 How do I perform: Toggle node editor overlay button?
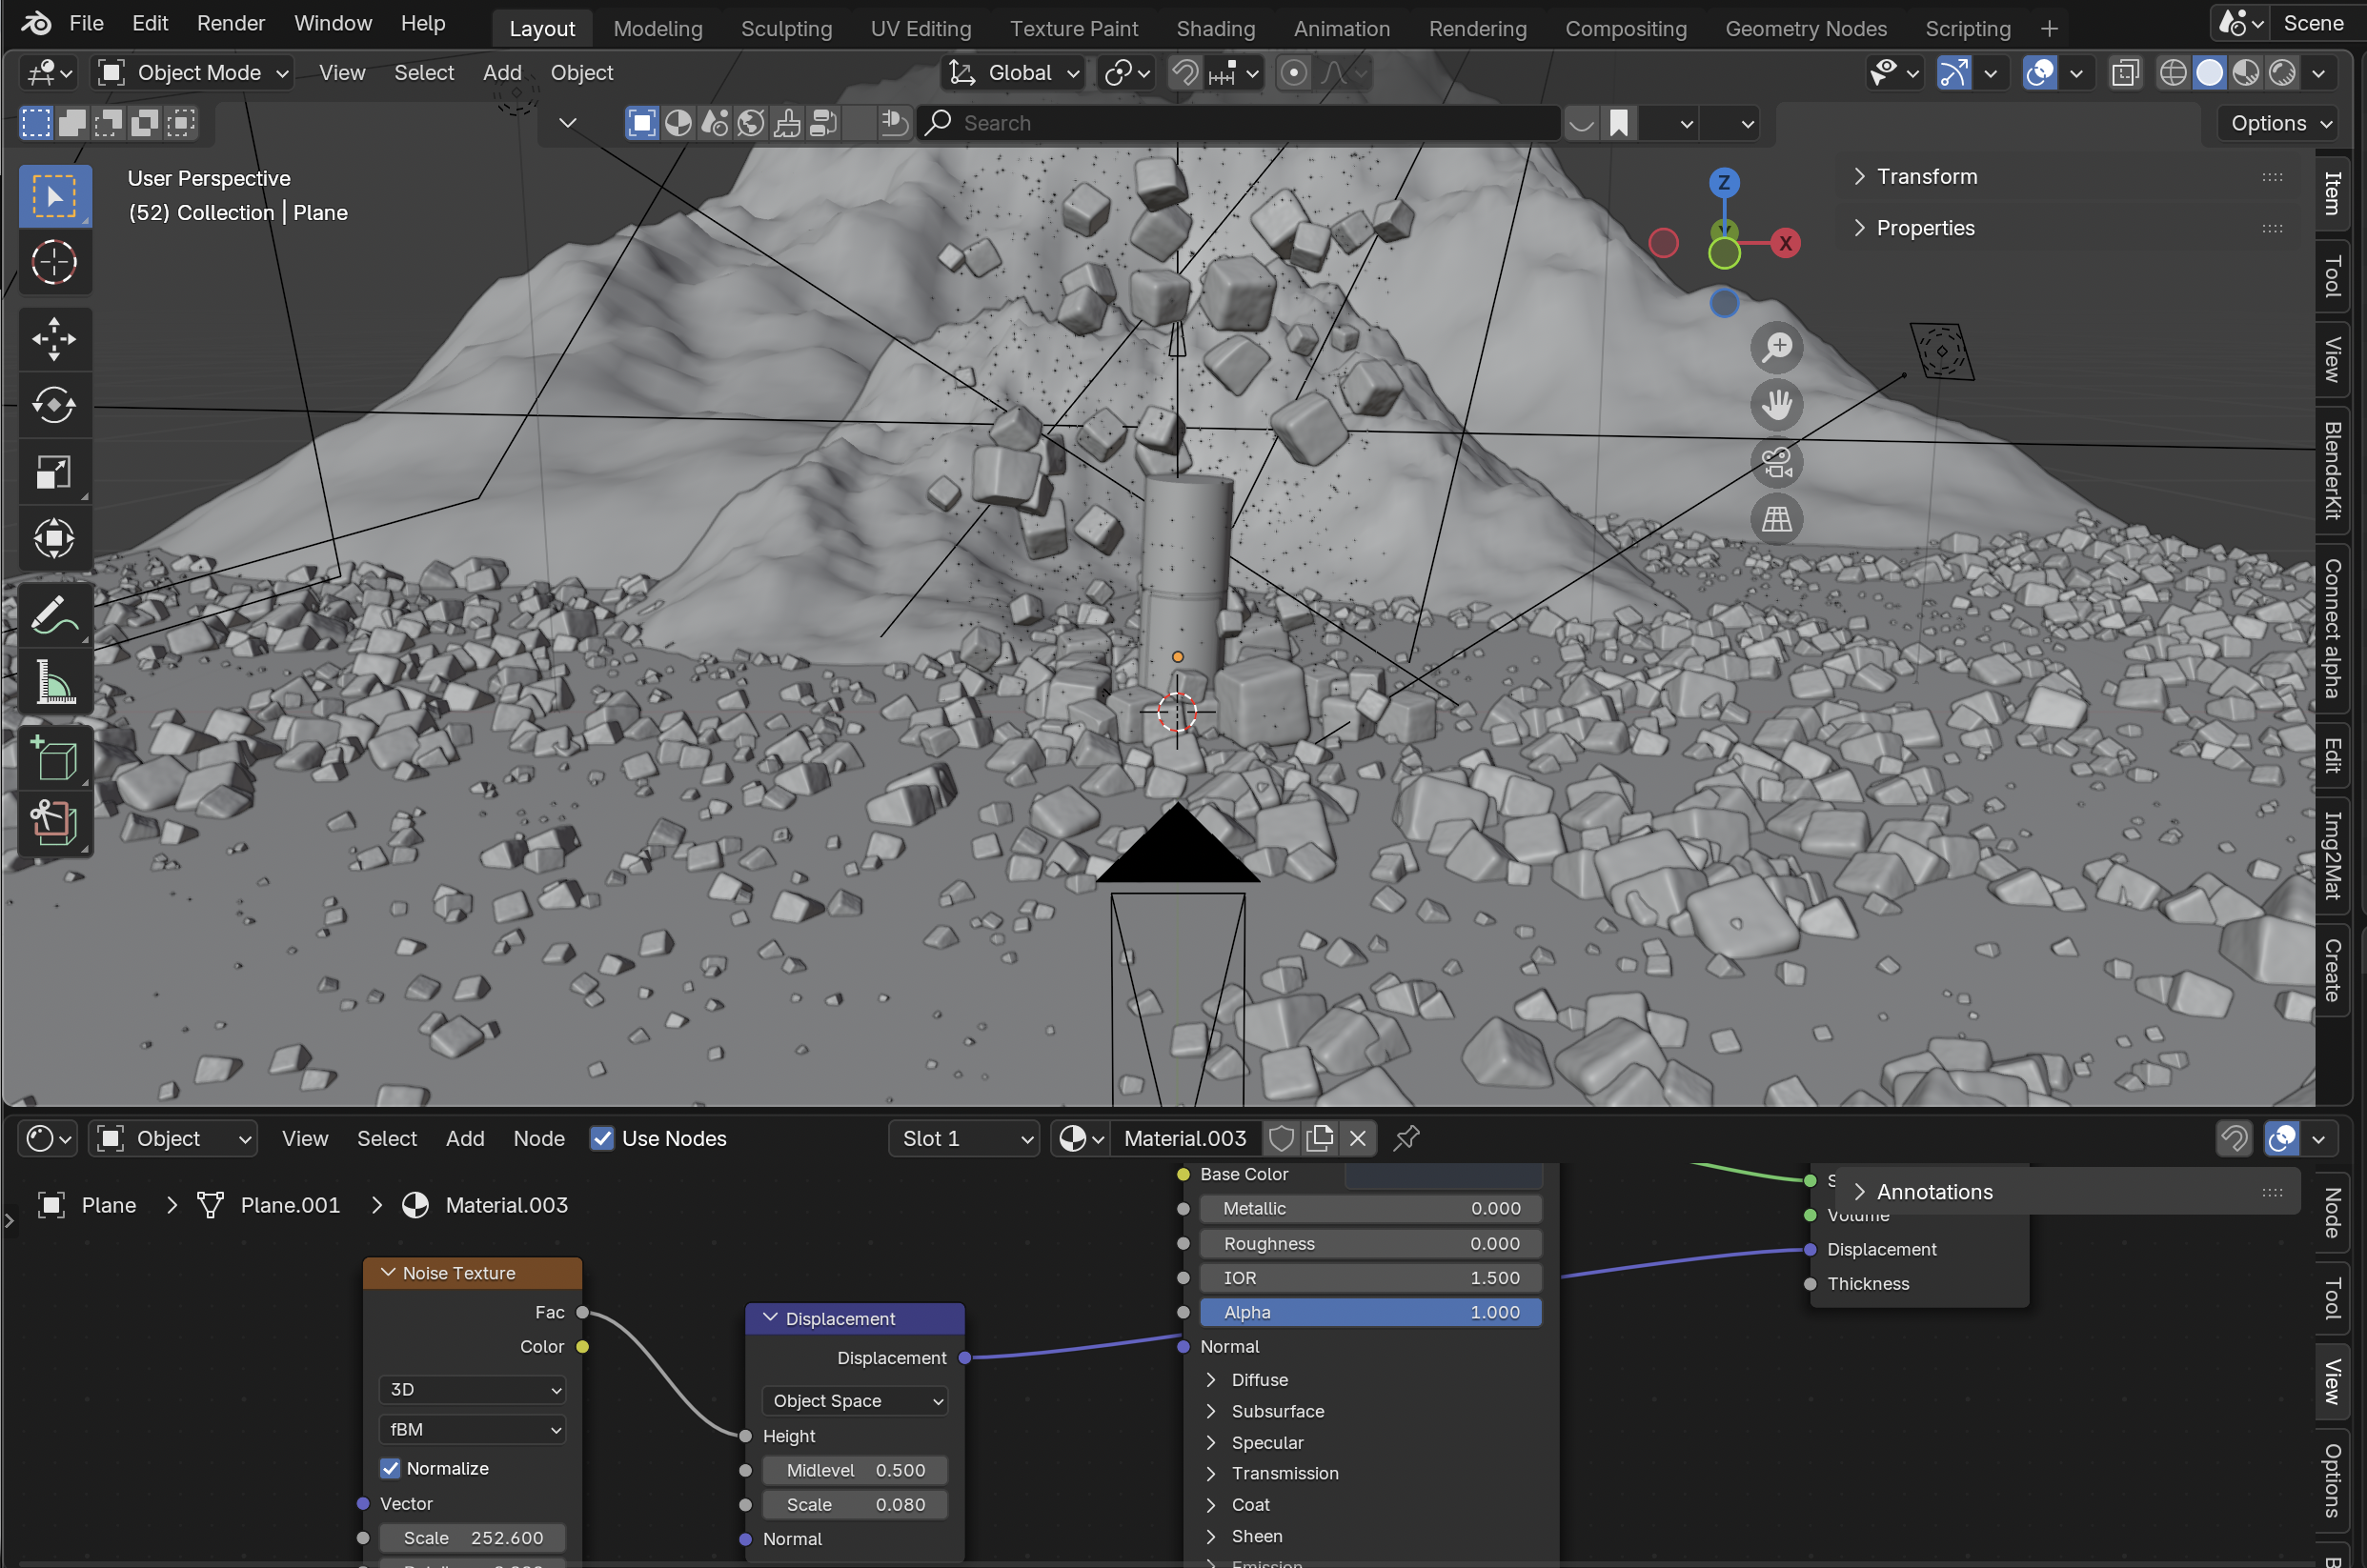tap(2283, 1138)
